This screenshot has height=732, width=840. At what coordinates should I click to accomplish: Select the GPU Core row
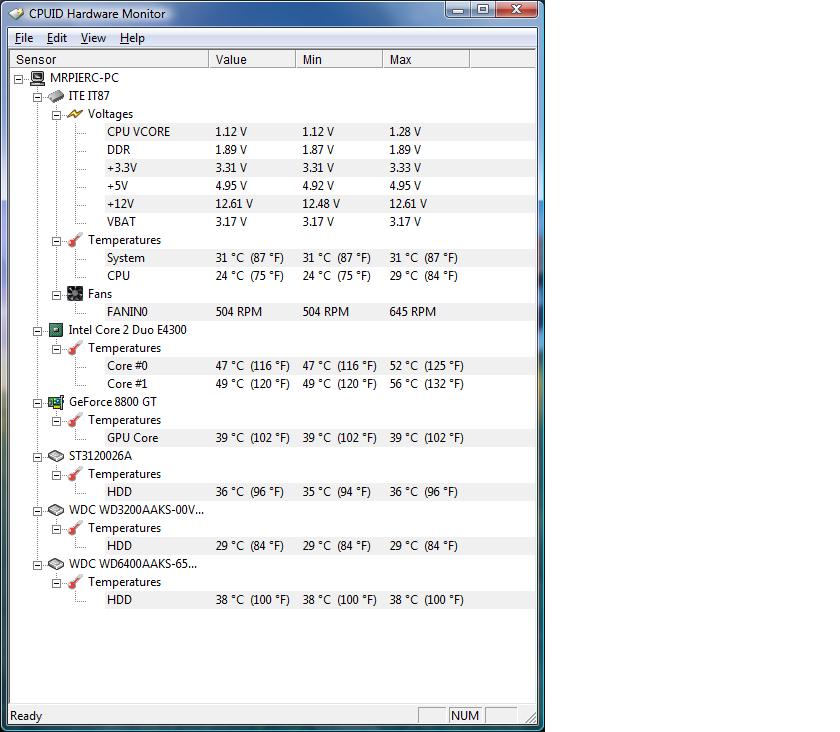click(x=320, y=438)
